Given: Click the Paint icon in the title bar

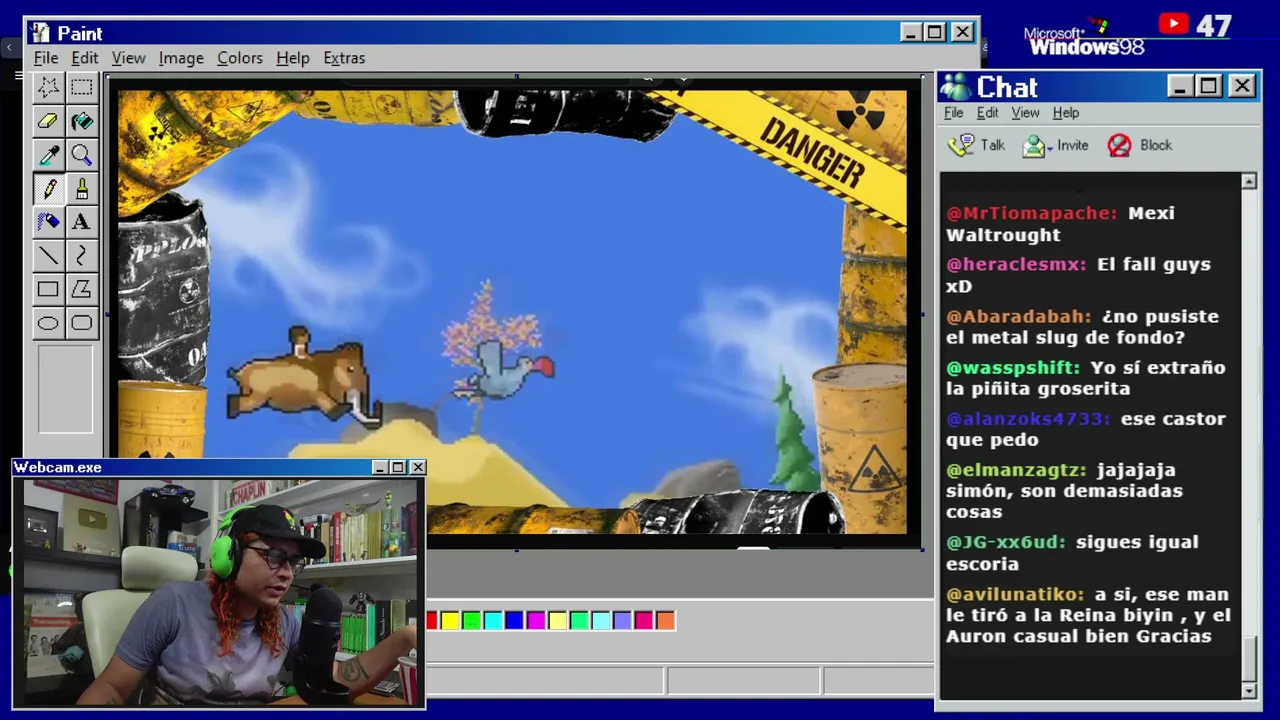Looking at the screenshot, I should click(40, 33).
